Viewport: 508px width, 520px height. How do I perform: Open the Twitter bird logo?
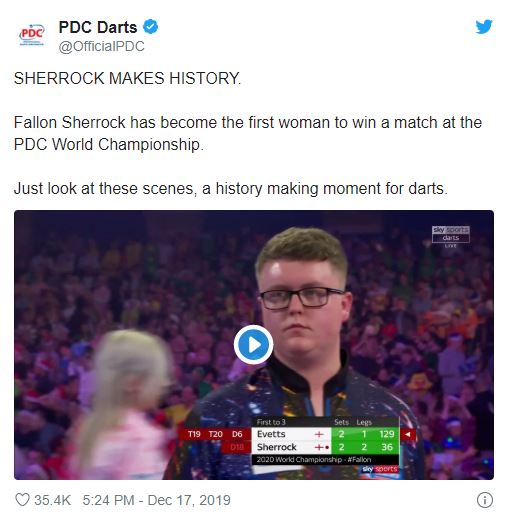click(484, 27)
